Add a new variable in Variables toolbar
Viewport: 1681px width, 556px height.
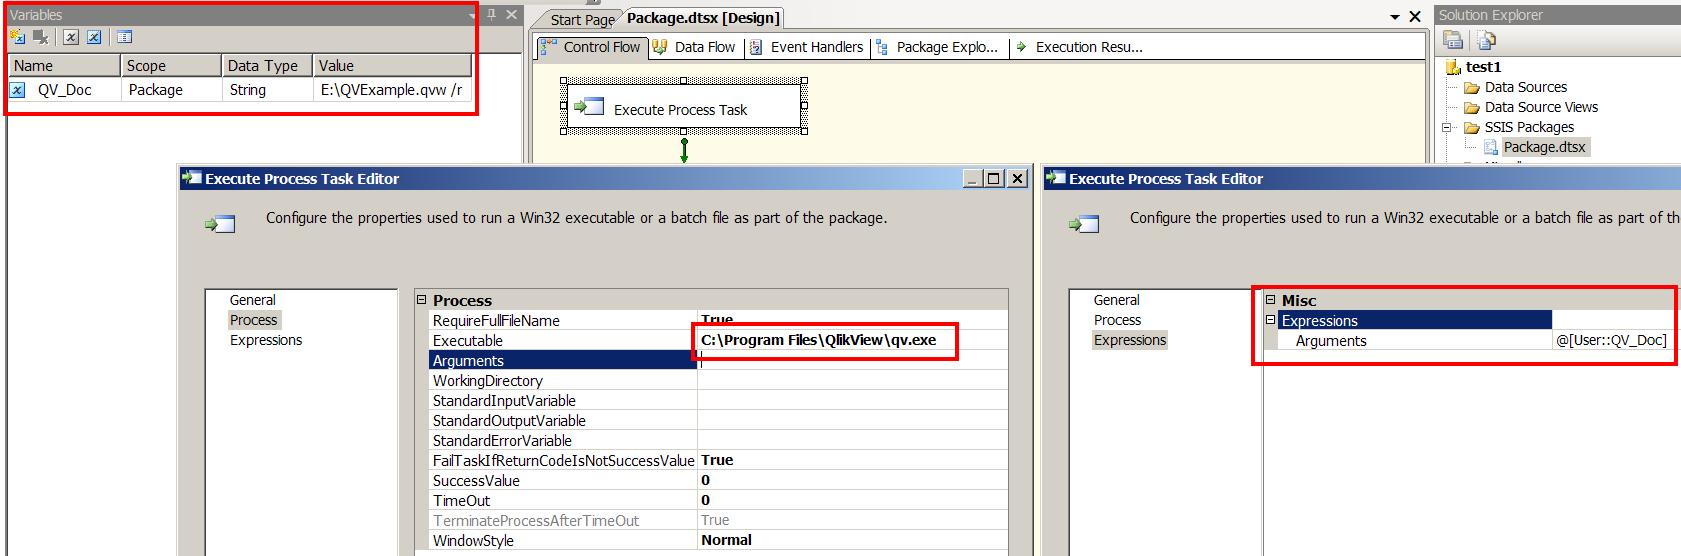click(x=17, y=37)
